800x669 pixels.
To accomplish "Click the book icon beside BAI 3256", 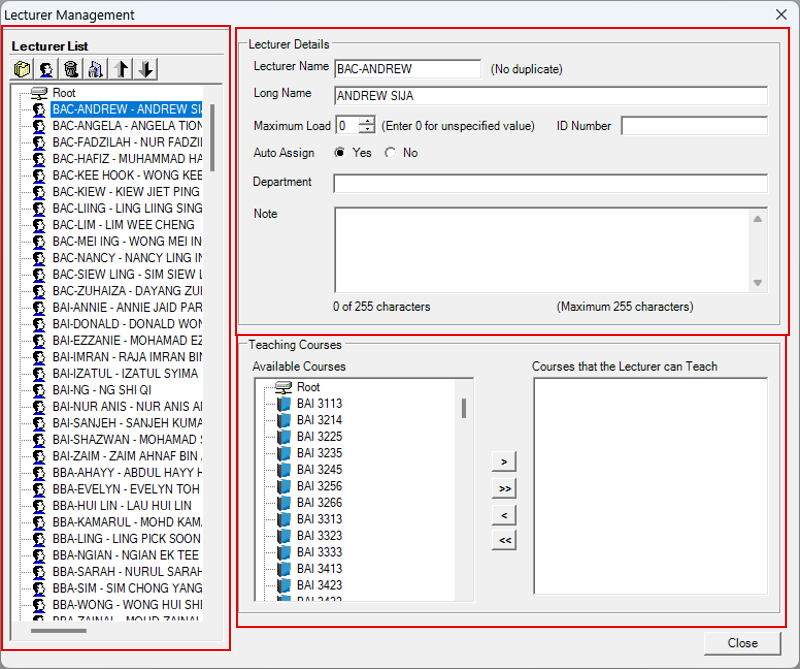I will [x=284, y=486].
